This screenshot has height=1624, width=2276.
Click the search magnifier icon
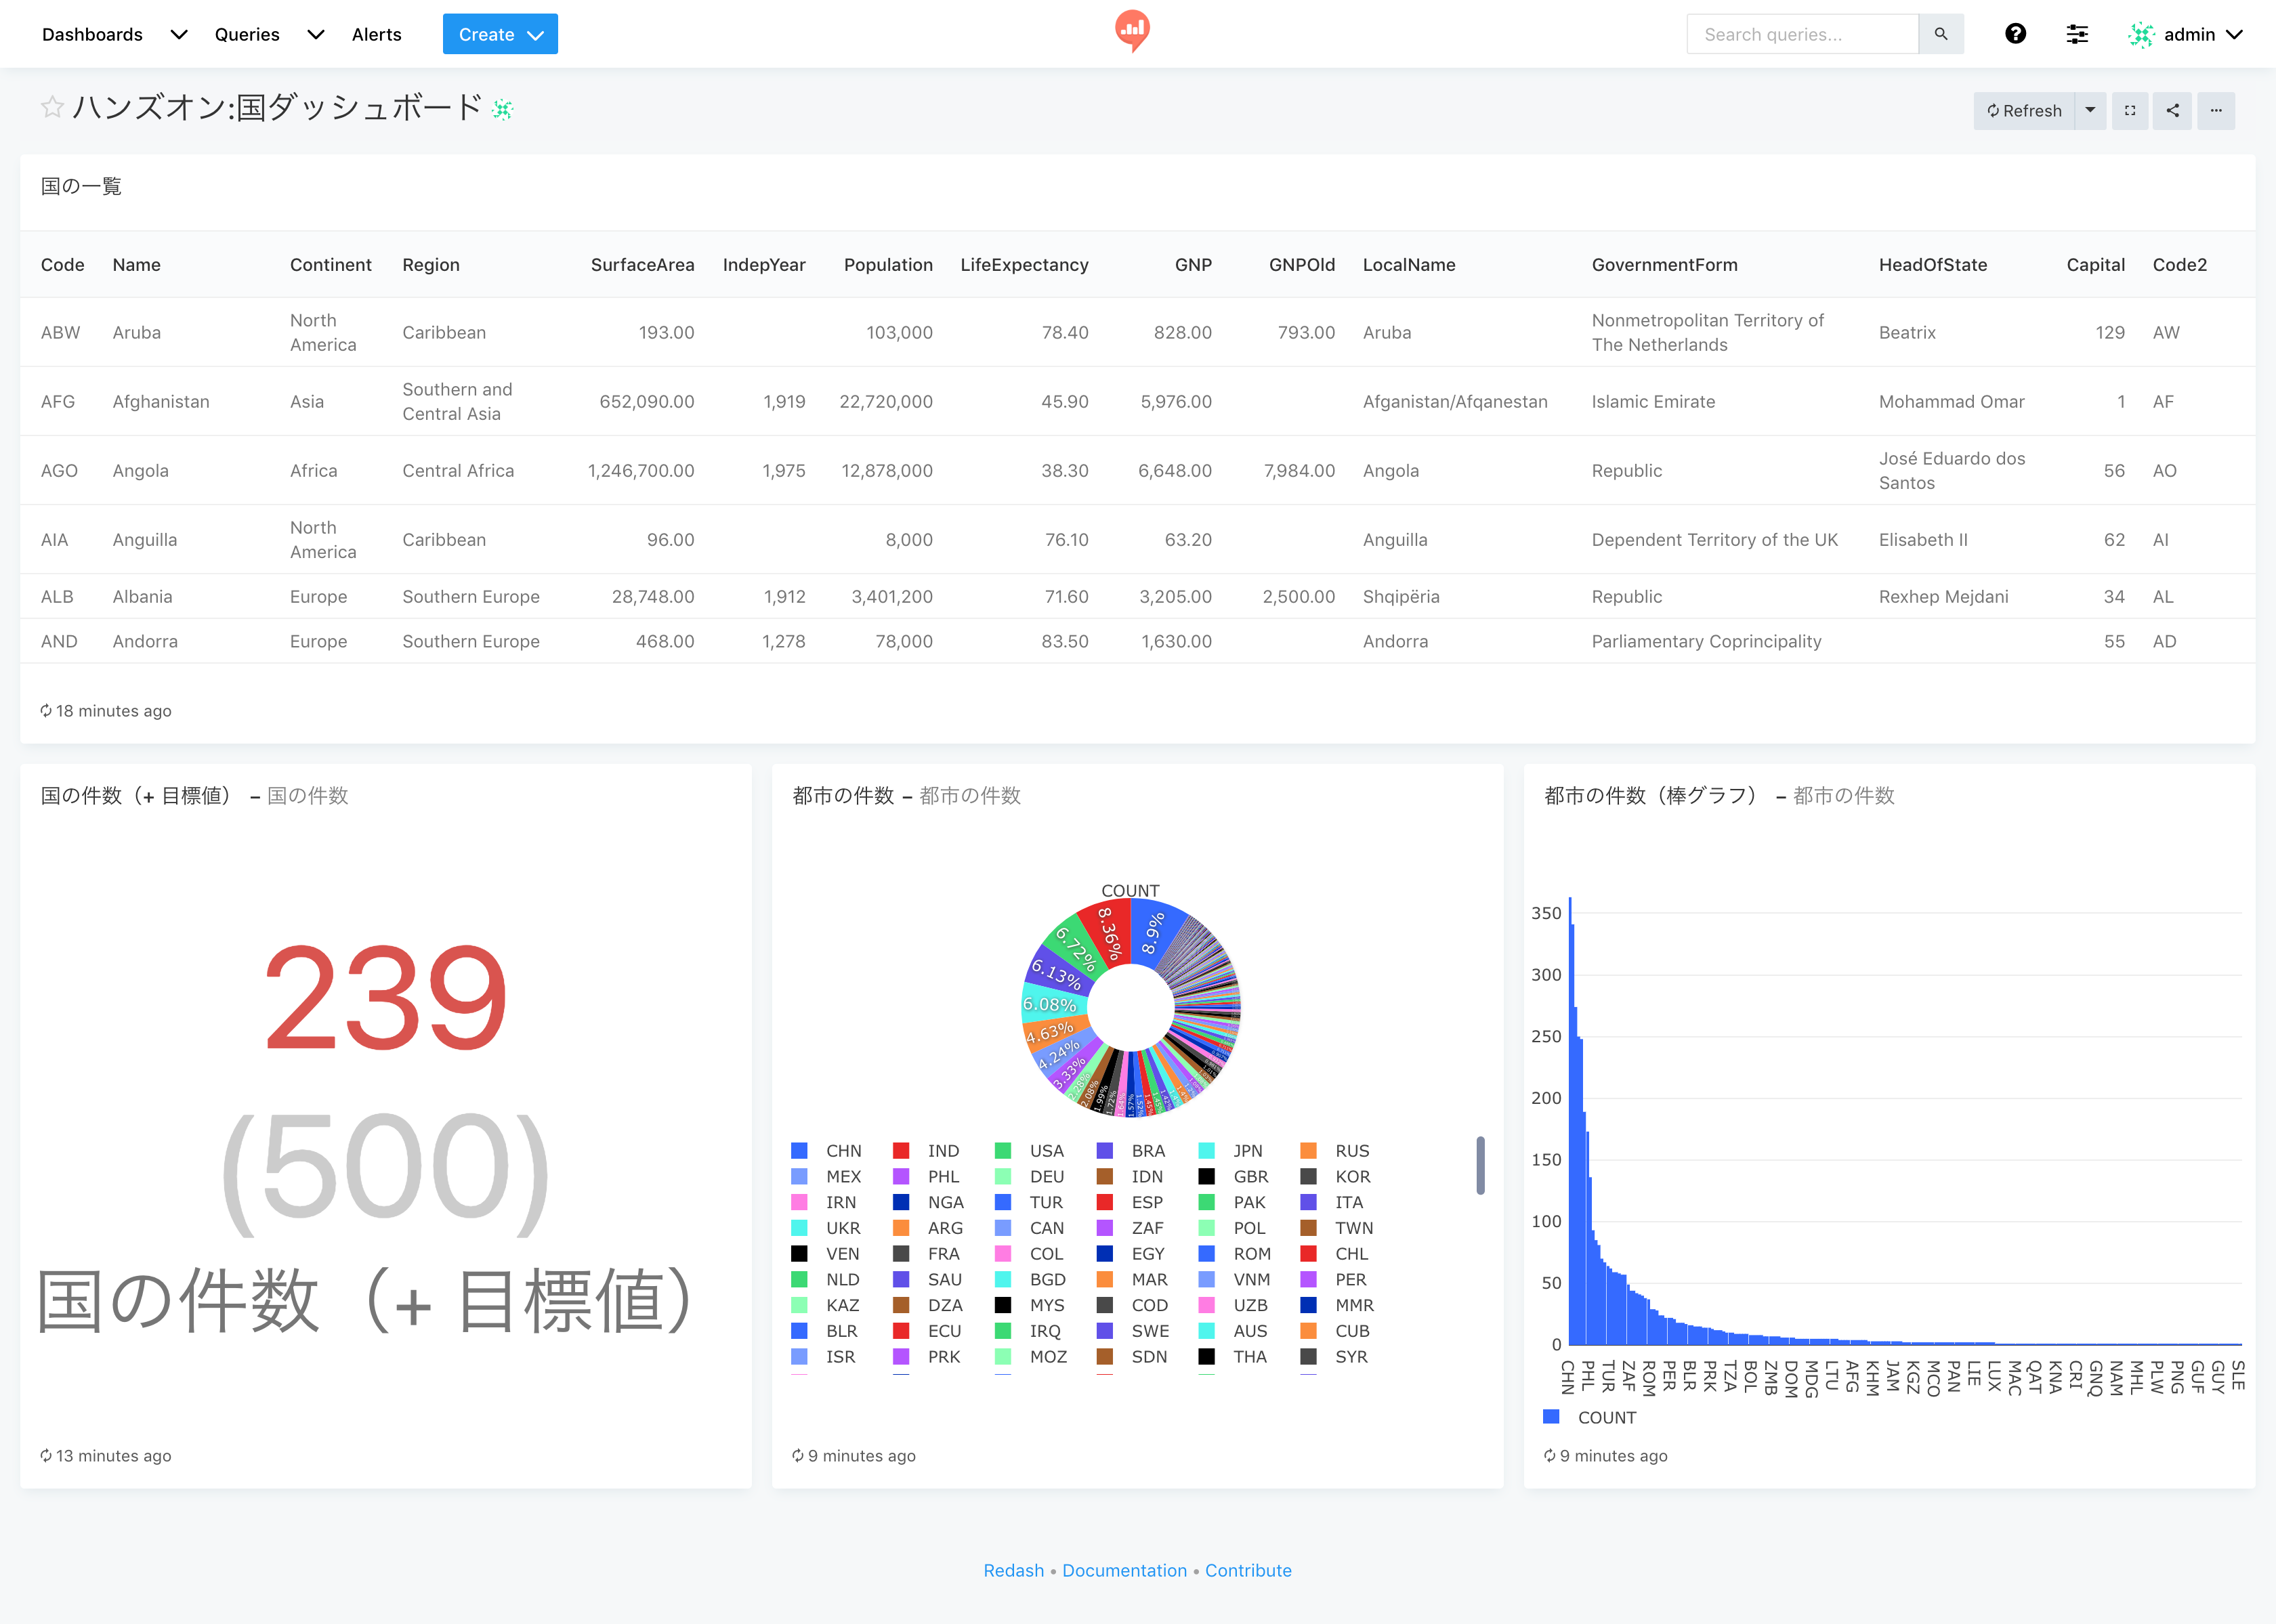tap(1940, 34)
